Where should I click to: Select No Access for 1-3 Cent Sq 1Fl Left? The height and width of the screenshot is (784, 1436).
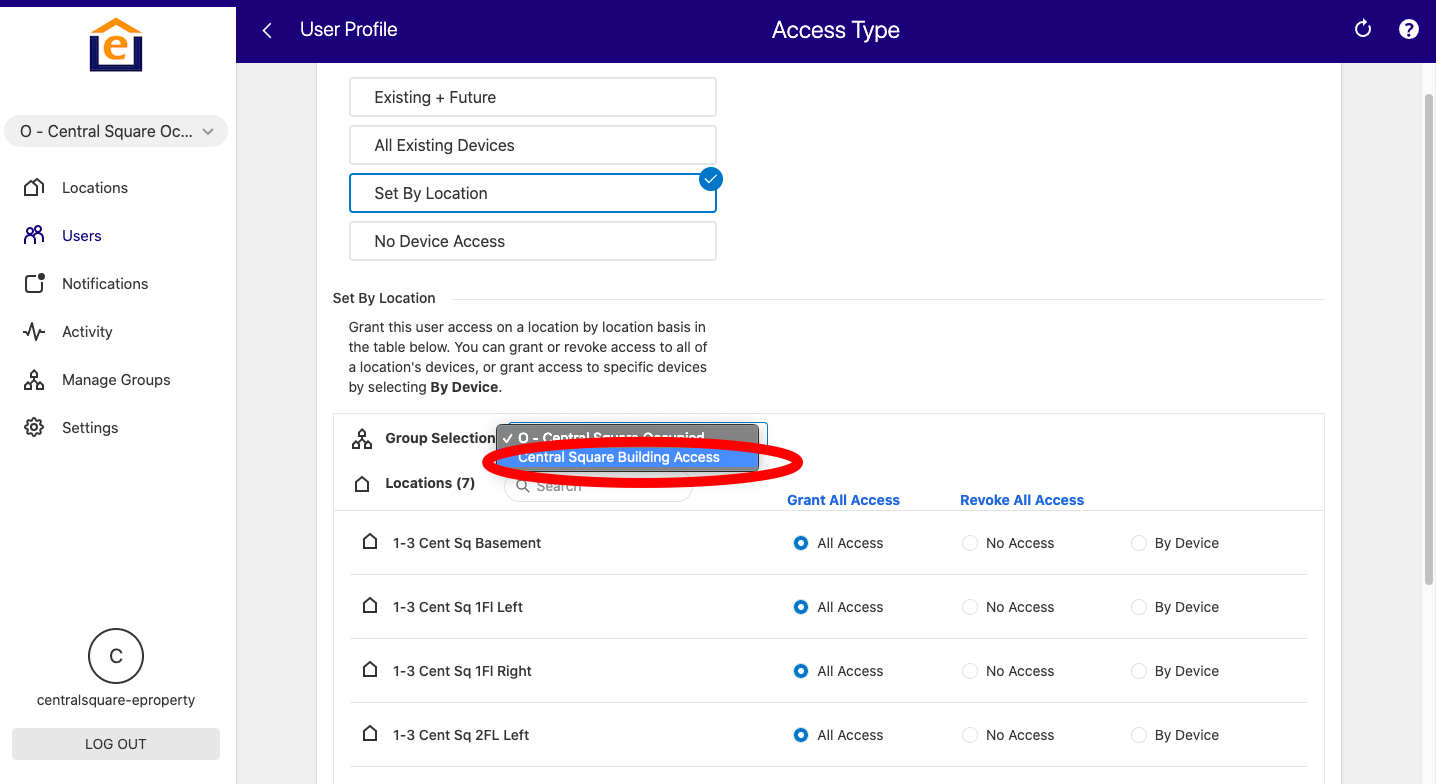(x=969, y=607)
